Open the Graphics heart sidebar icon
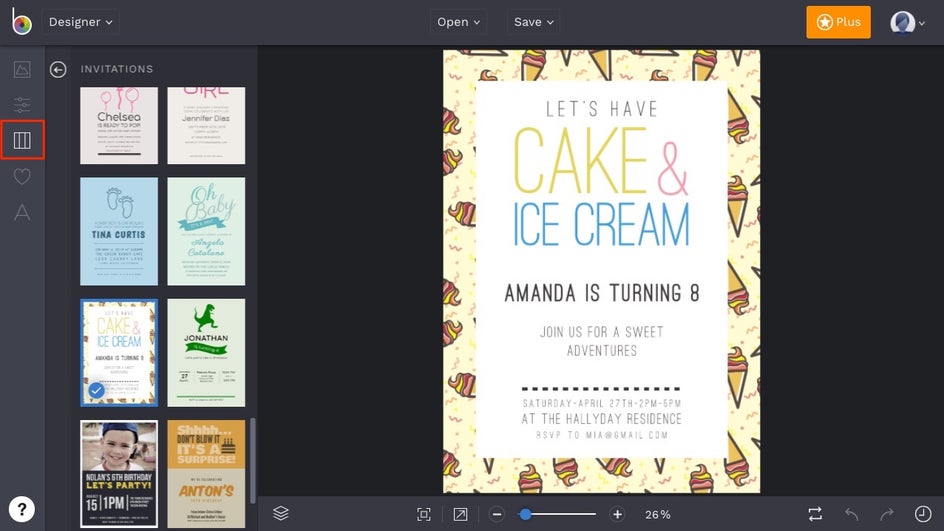 coord(22,176)
